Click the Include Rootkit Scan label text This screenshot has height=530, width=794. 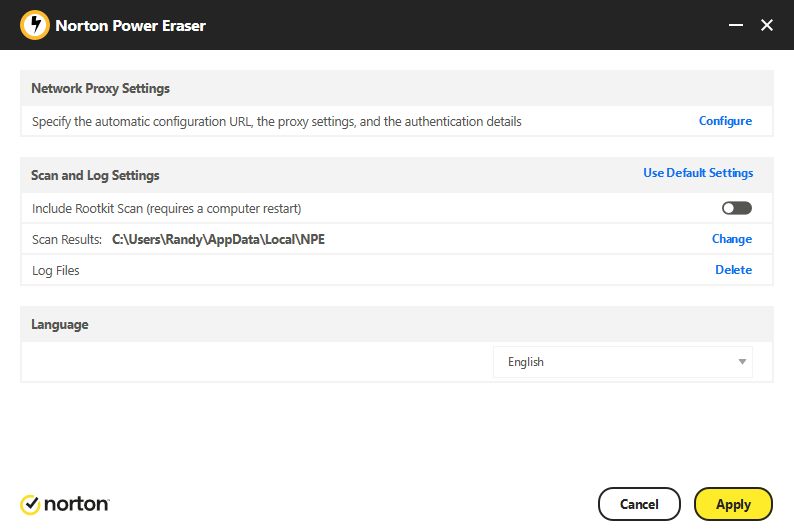(167, 209)
